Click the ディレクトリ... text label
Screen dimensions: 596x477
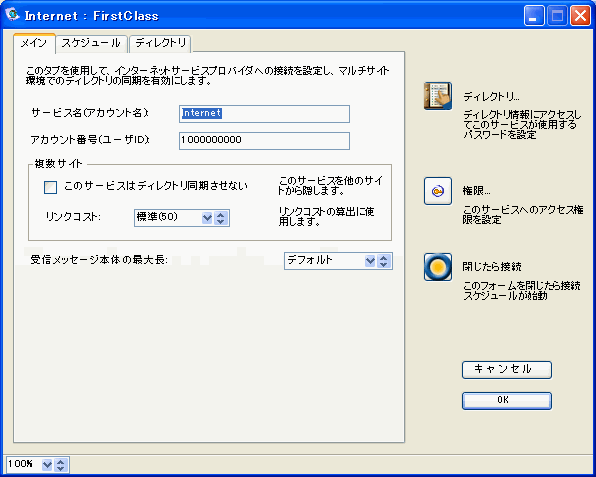pos(491,97)
